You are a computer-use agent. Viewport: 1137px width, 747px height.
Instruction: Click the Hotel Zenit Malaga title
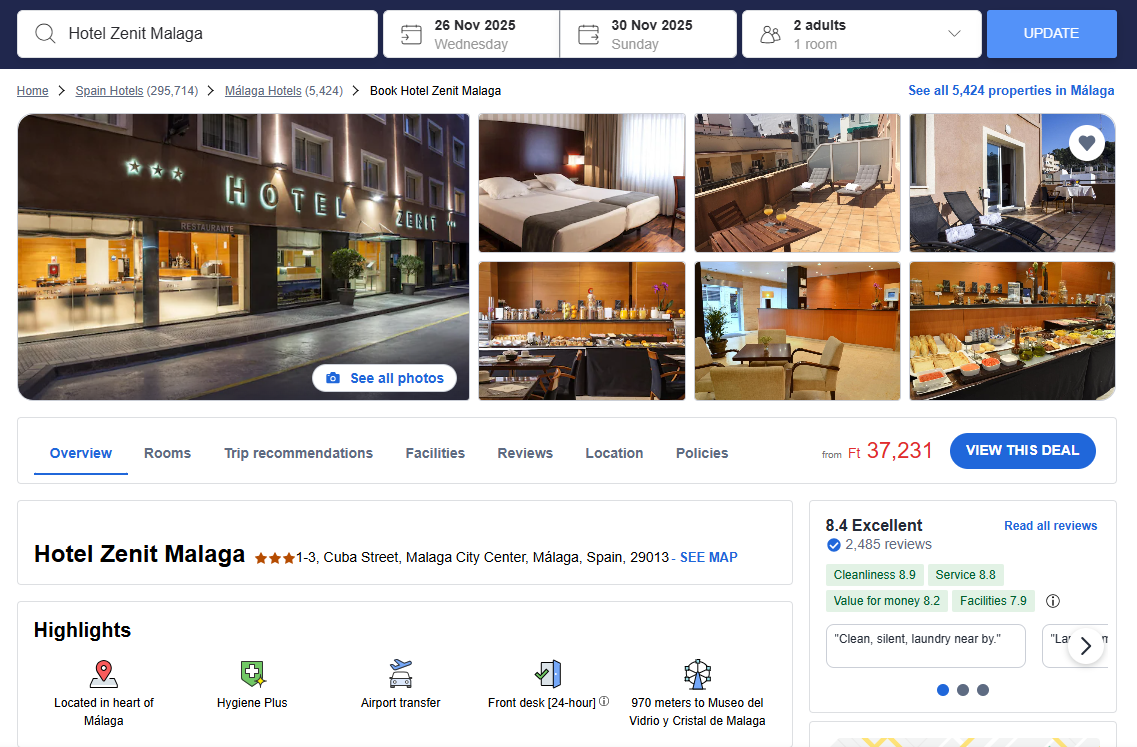tap(139, 554)
